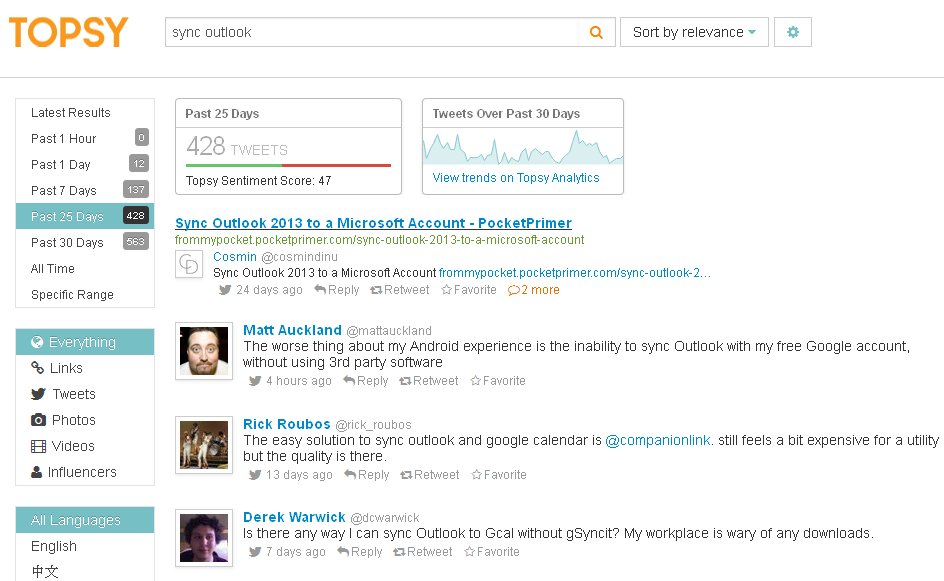Screen dimensions: 944x581
Task: Select Past 1 Hour filter
Action: pyautogui.click(x=85, y=138)
